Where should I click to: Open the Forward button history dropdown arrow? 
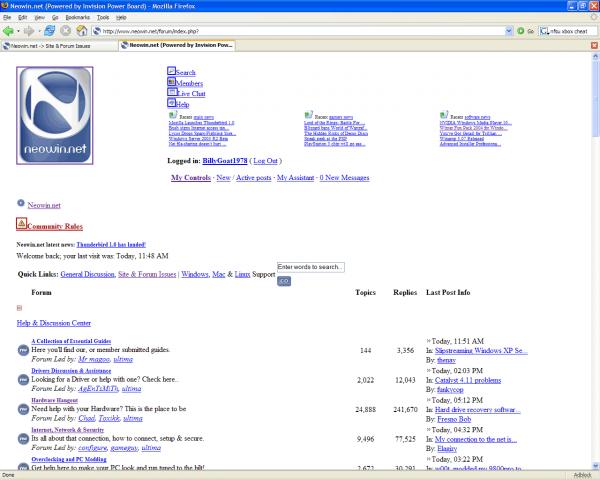(x=39, y=31)
